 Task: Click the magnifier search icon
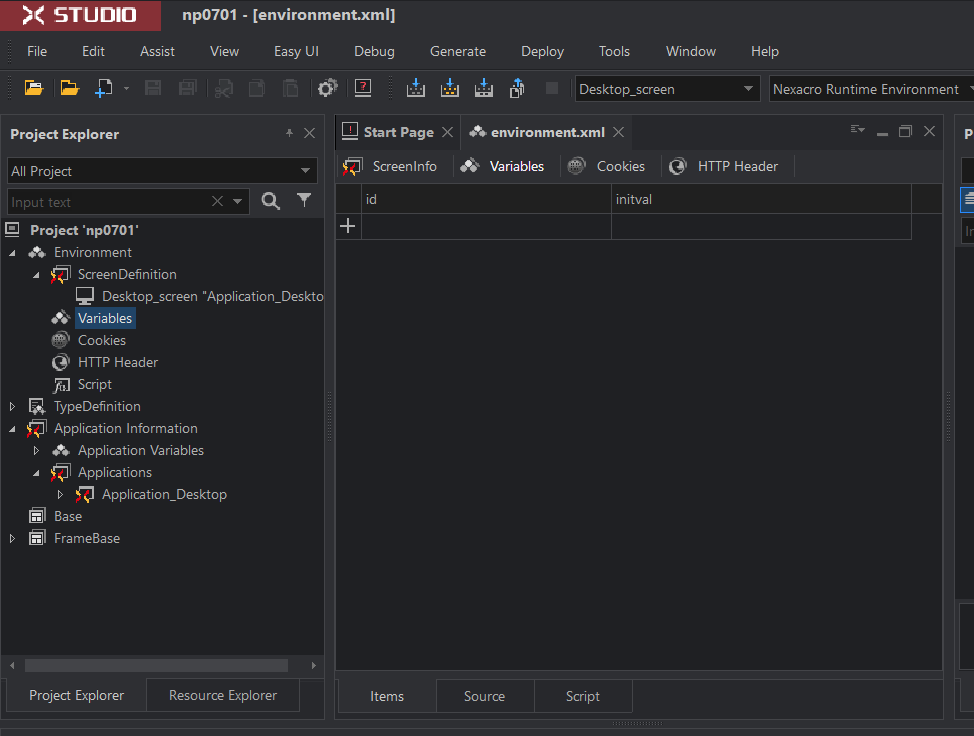pyautogui.click(x=270, y=201)
